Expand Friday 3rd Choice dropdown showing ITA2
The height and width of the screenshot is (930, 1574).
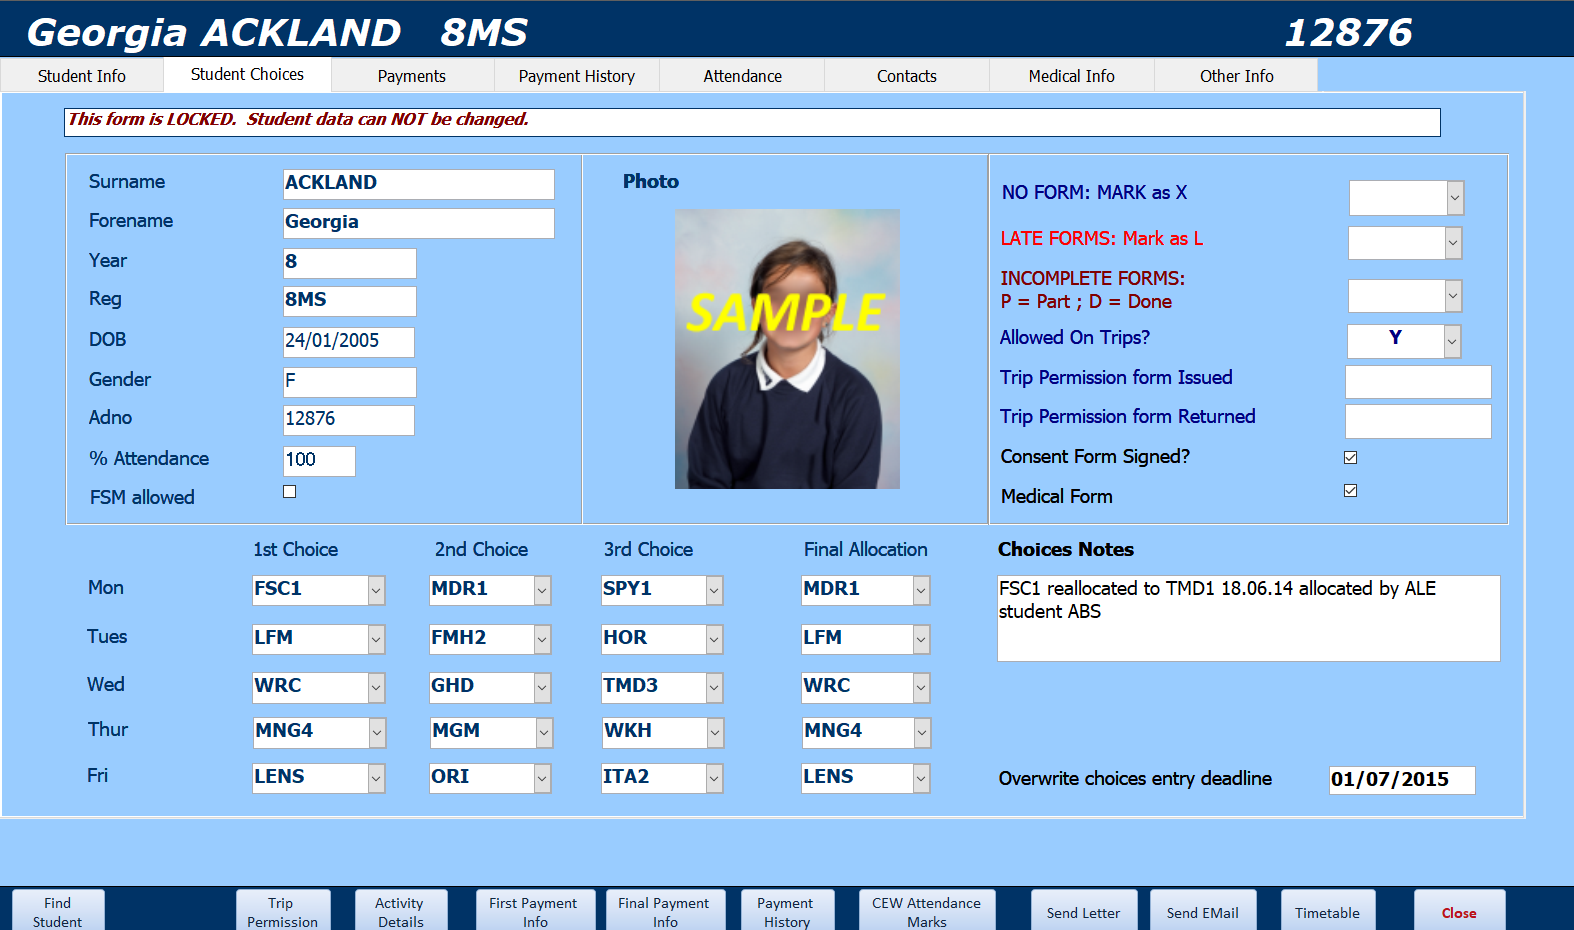click(x=714, y=778)
